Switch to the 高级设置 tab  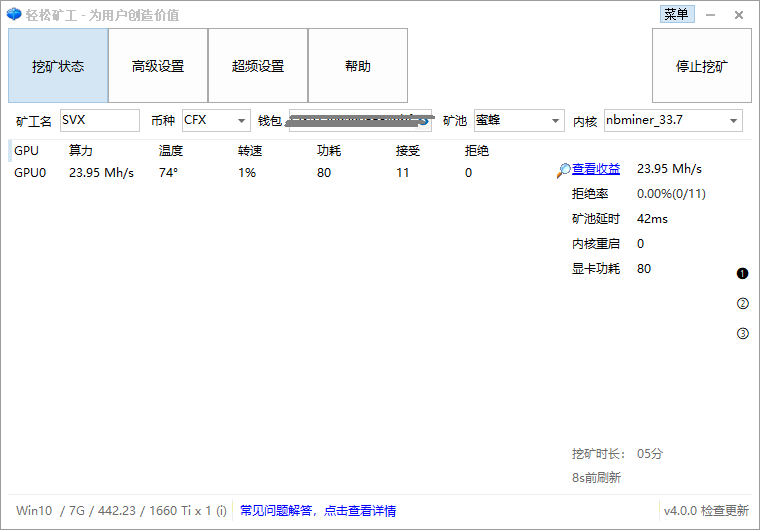158,66
